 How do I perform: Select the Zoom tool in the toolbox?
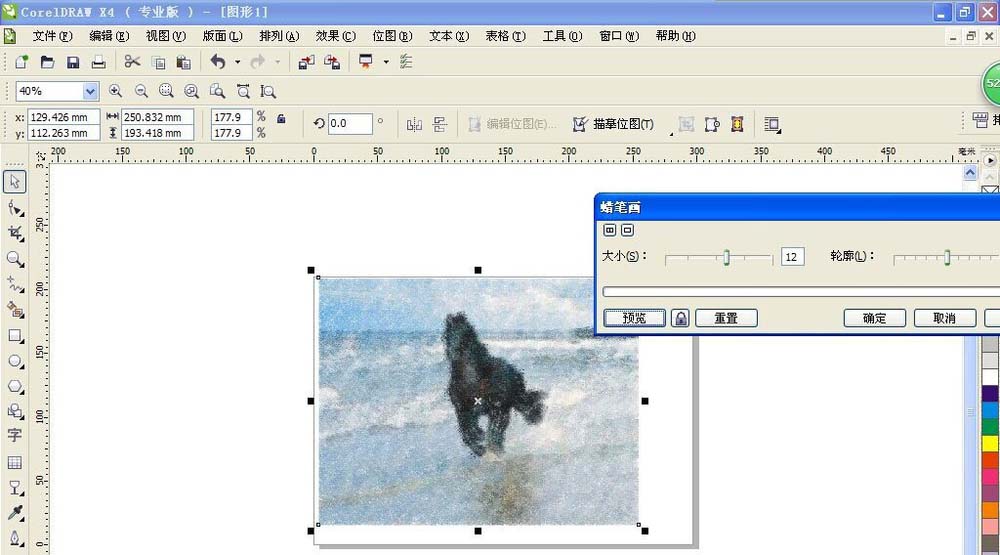[x=15, y=259]
